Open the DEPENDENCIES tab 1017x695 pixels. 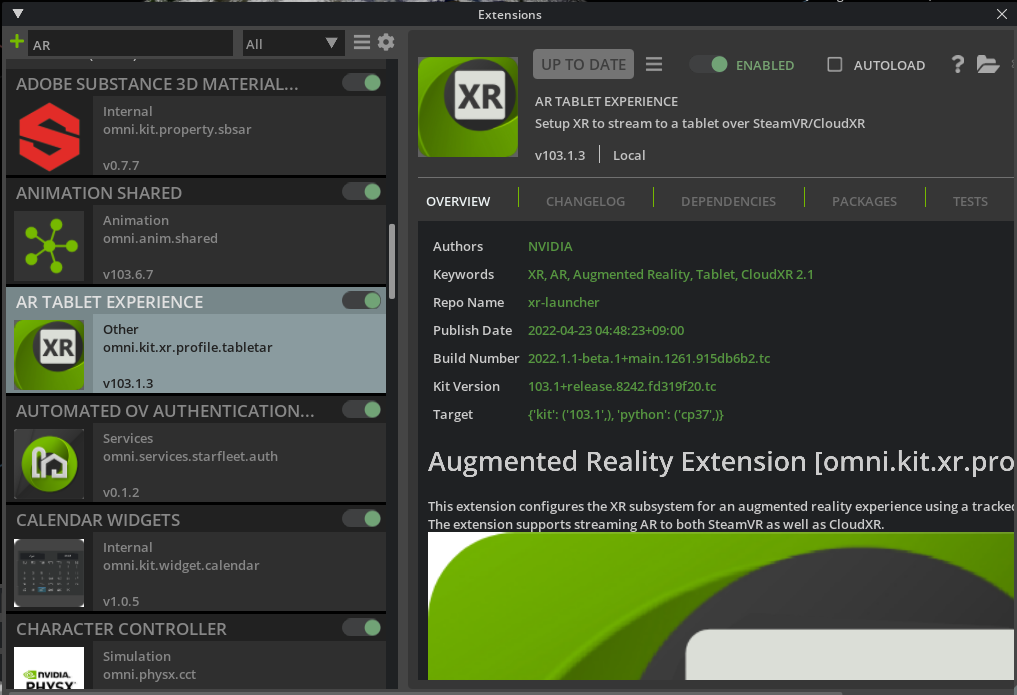point(728,201)
